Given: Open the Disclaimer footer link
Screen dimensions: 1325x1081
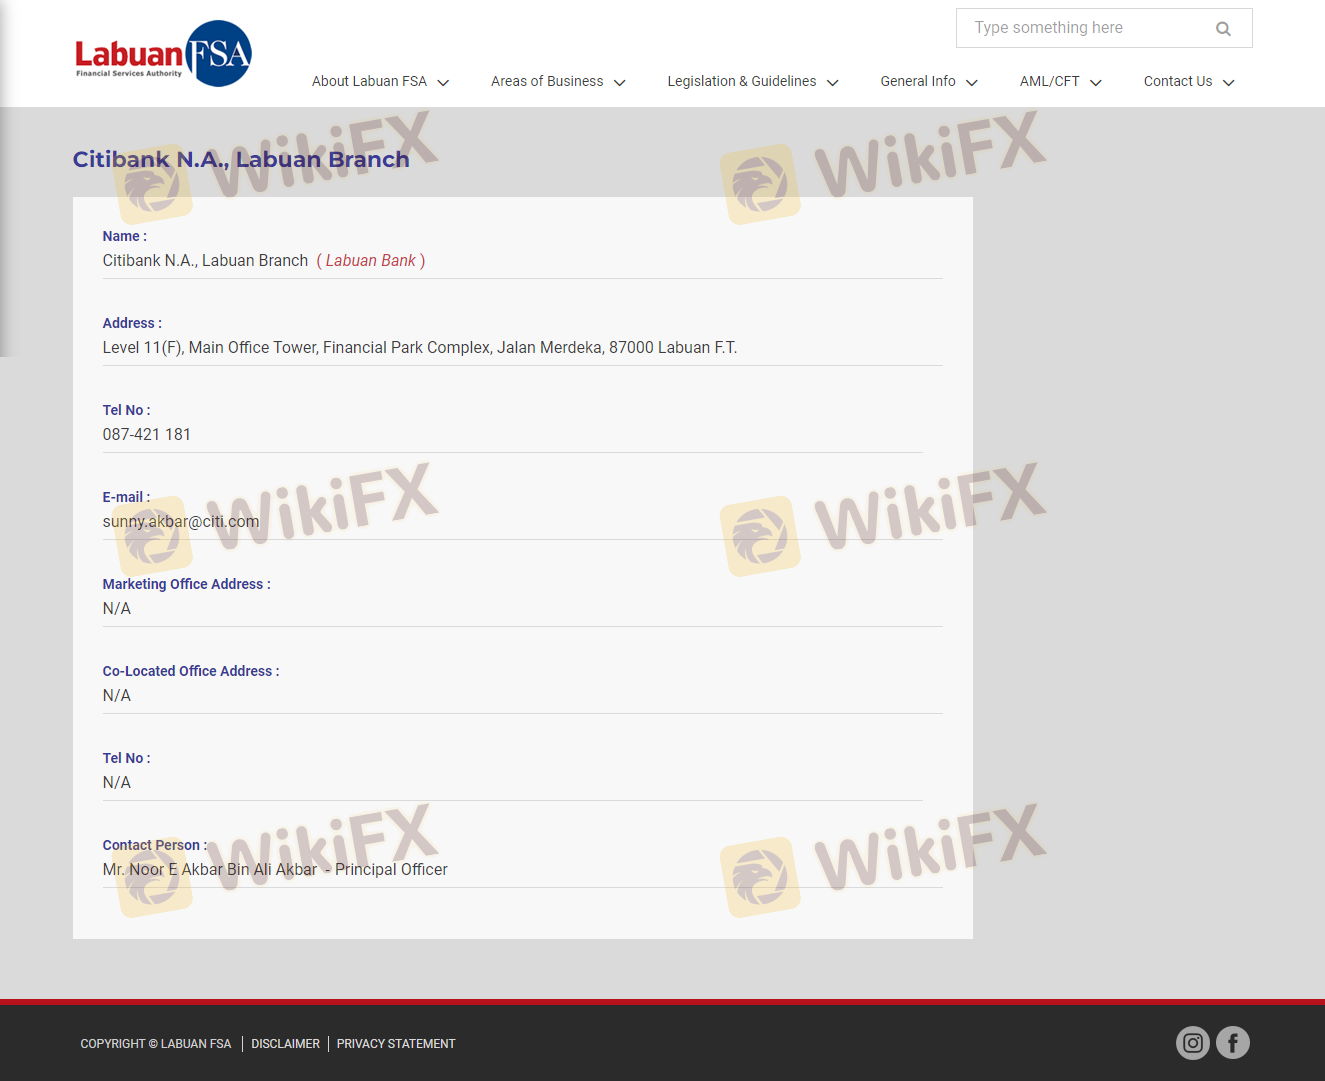Looking at the screenshot, I should 286,1044.
